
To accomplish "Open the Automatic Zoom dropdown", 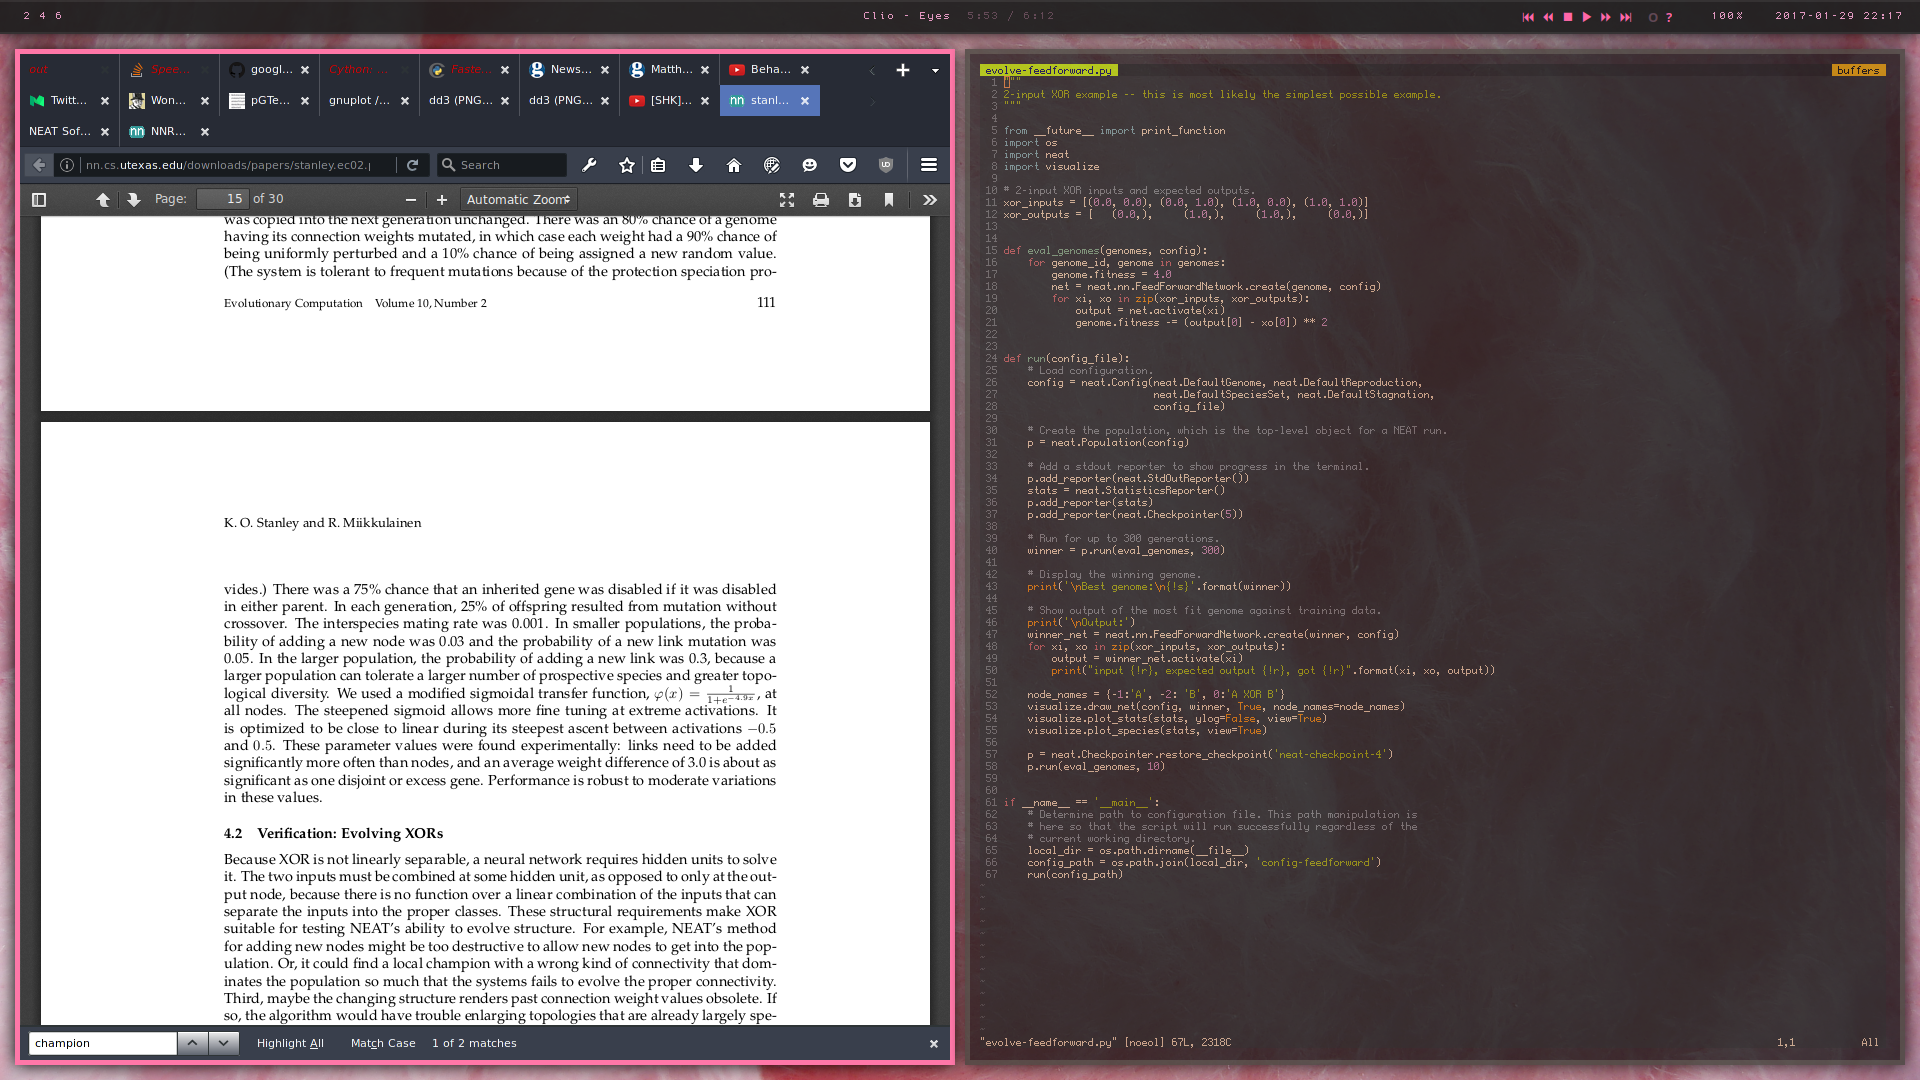I will tap(518, 200).
